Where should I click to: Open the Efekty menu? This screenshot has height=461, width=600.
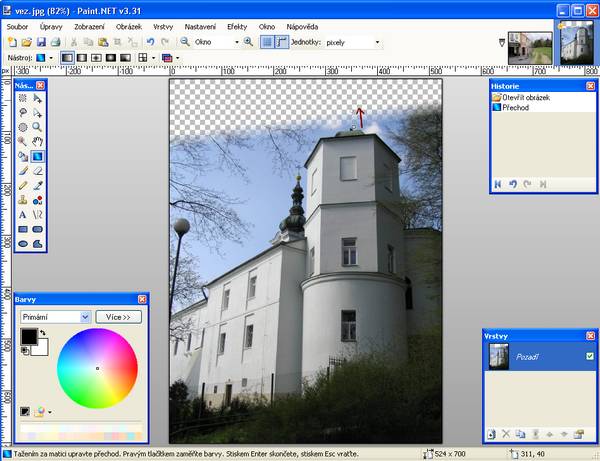click(x=237, y=25)
